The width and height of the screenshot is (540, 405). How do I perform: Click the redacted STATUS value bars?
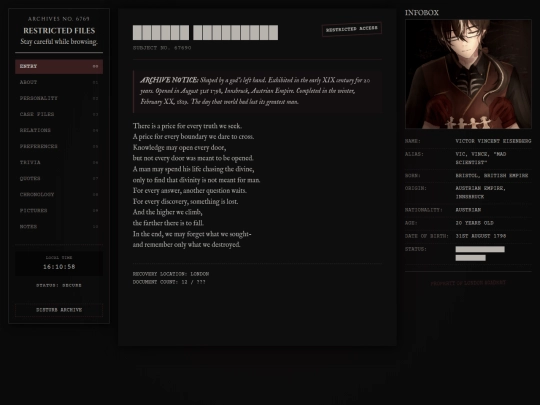pyautogui.click(x=480, y=253)
